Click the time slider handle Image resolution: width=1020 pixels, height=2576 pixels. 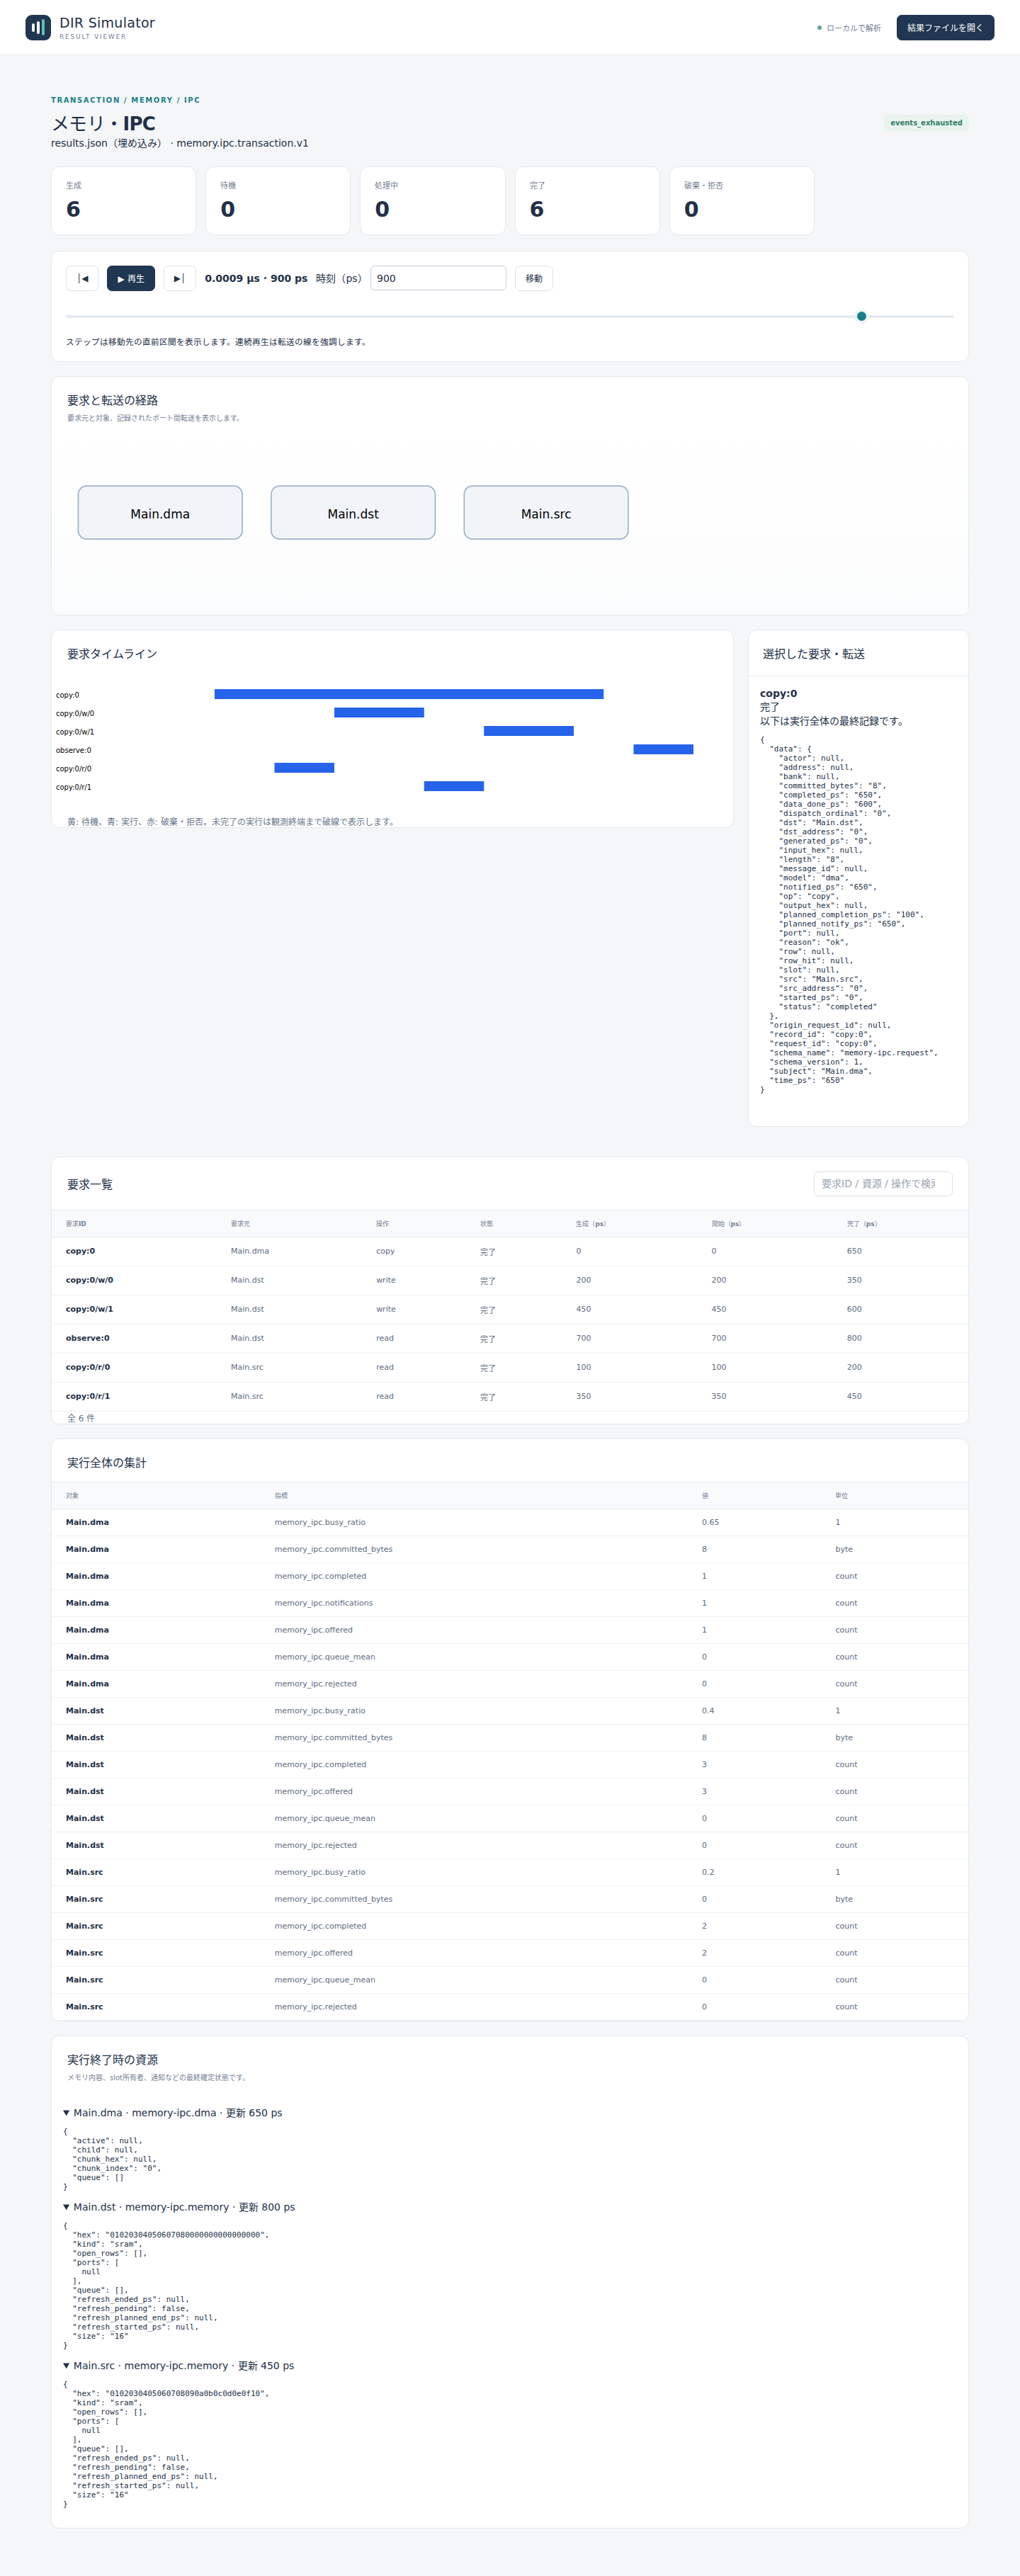point(861,316)
